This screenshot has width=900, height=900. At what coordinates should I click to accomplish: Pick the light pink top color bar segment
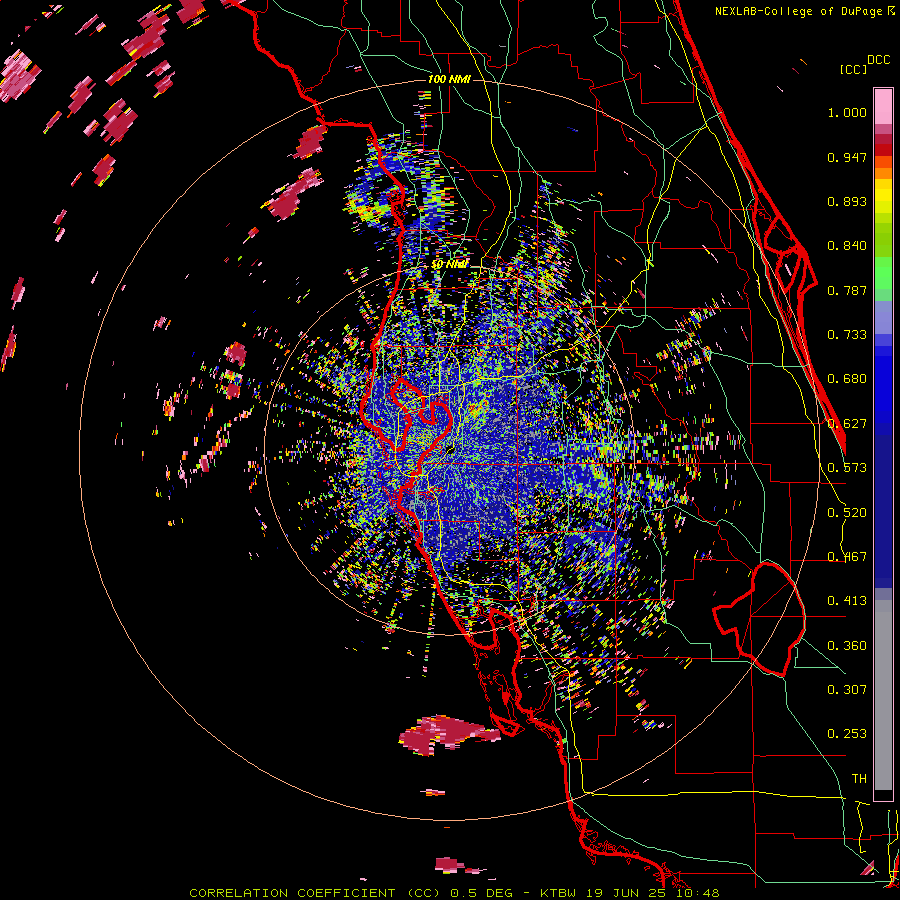(x=883, y=106)
